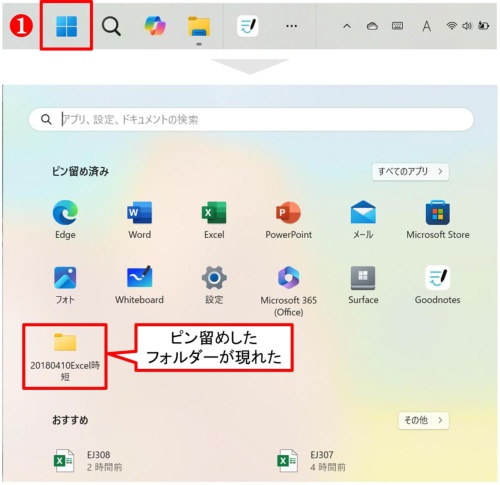
Task: Open the Surface pinned app
Action: (363, 285)
